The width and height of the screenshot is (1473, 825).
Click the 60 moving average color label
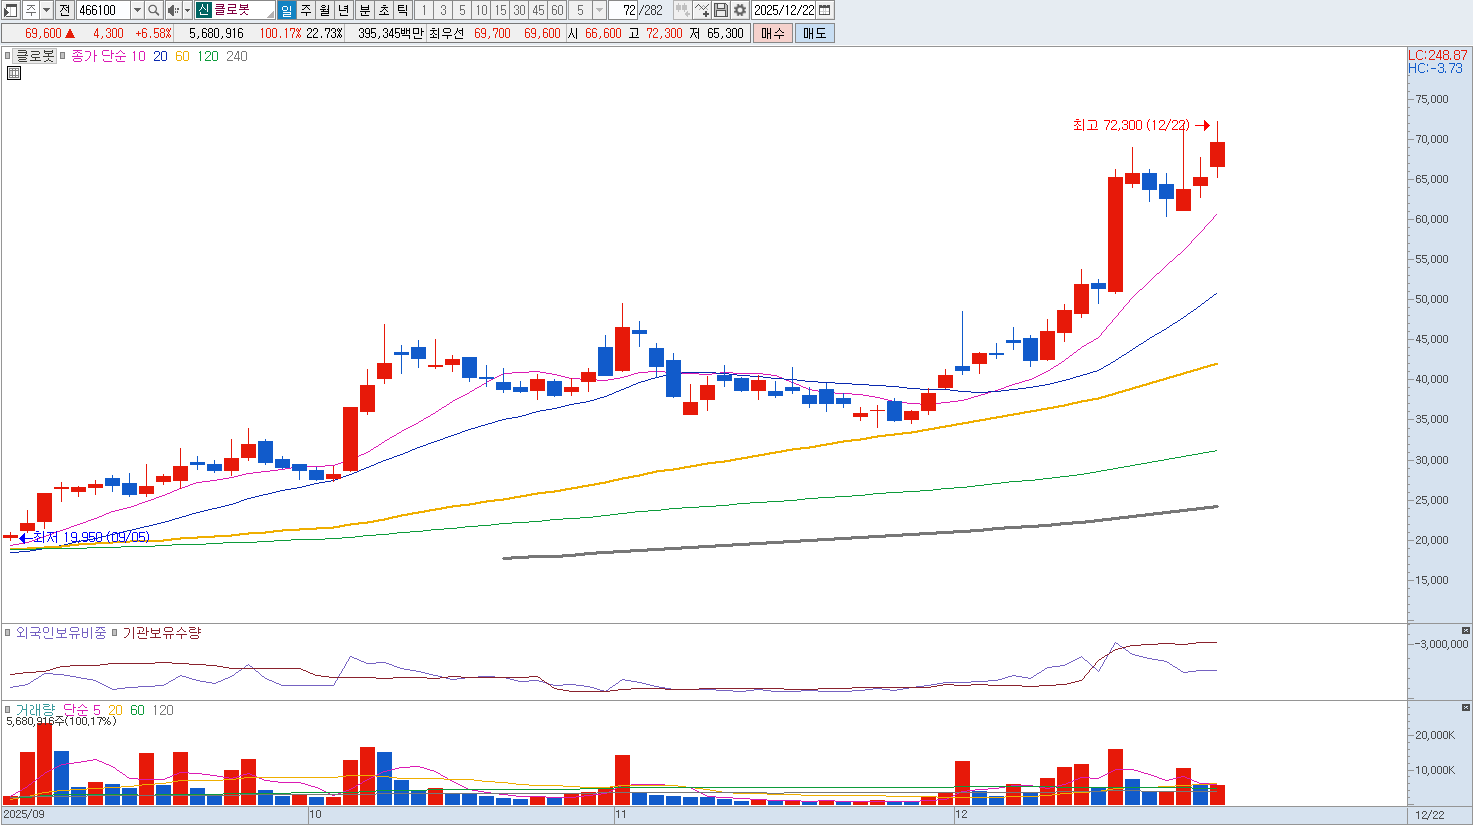[x=182, y=56]
